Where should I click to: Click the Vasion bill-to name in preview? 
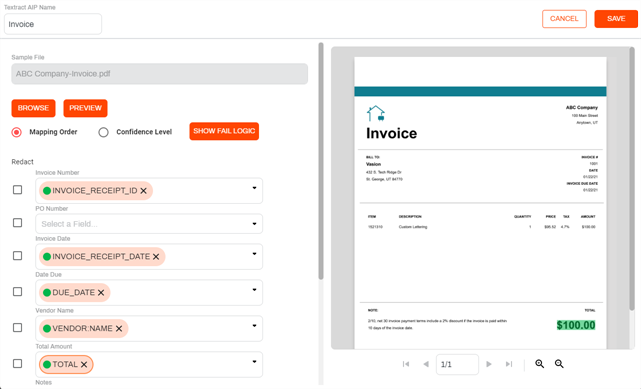click(373, 164)
